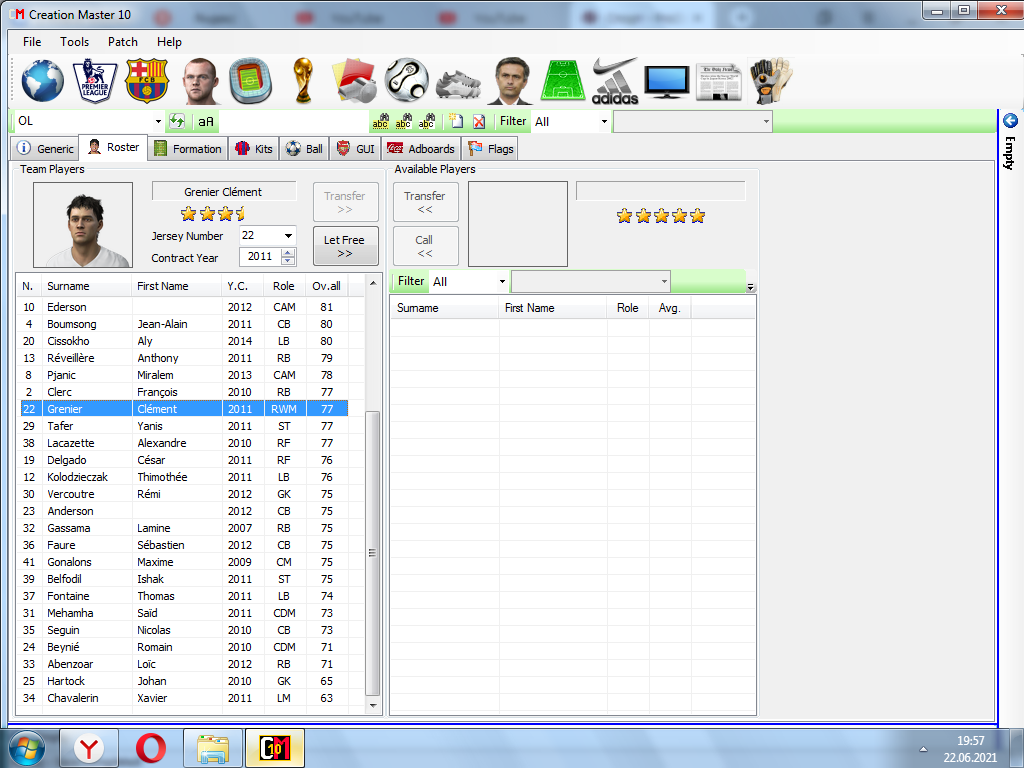This screenshot has height=768, width=1024.
Task: Open Opera browser from the taskbar
Action: [151, 748]
